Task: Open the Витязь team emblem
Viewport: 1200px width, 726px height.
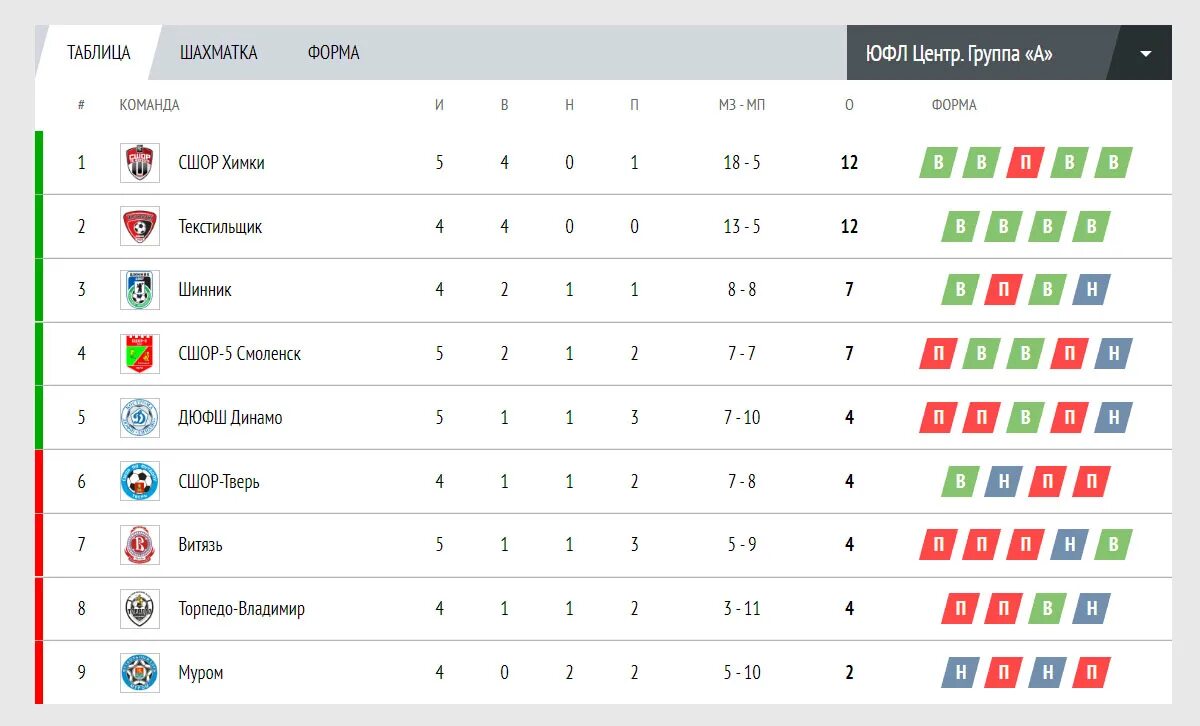Action: click(x=140, y=545)
